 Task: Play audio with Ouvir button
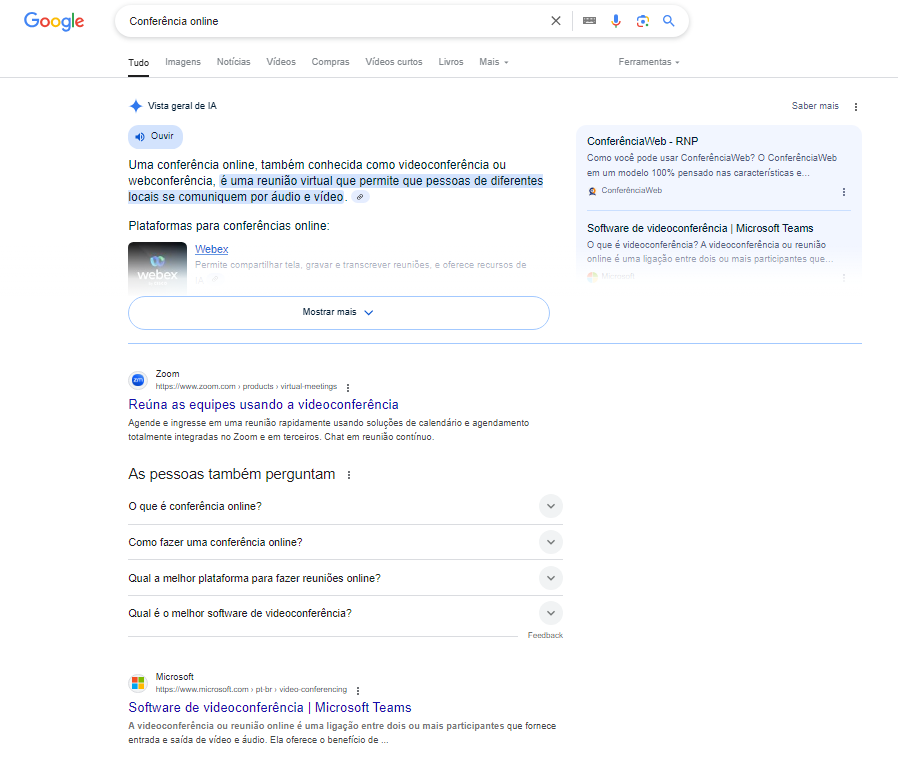(155, 136)
